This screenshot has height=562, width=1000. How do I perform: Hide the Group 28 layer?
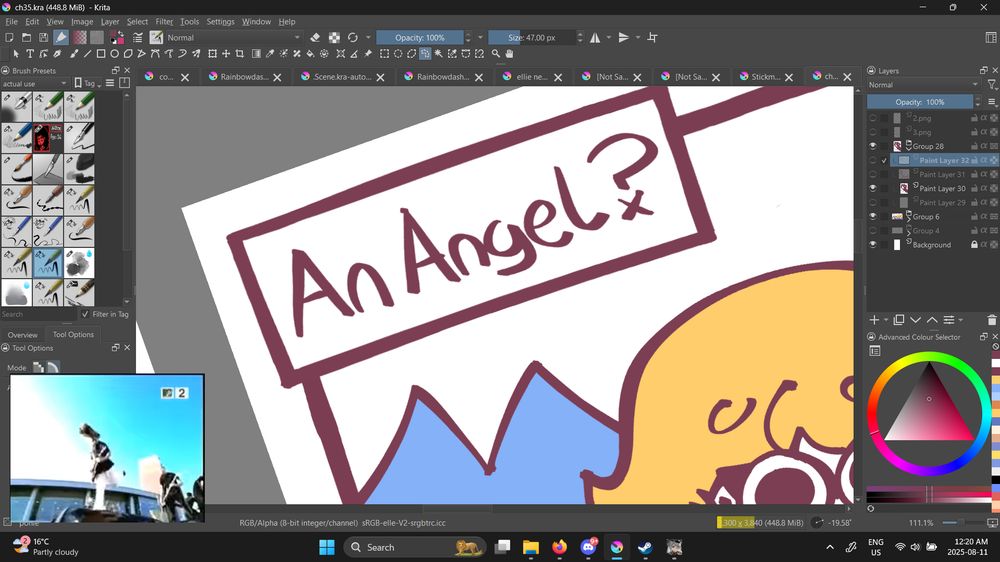pyautogui.click(x=872, y=146)
